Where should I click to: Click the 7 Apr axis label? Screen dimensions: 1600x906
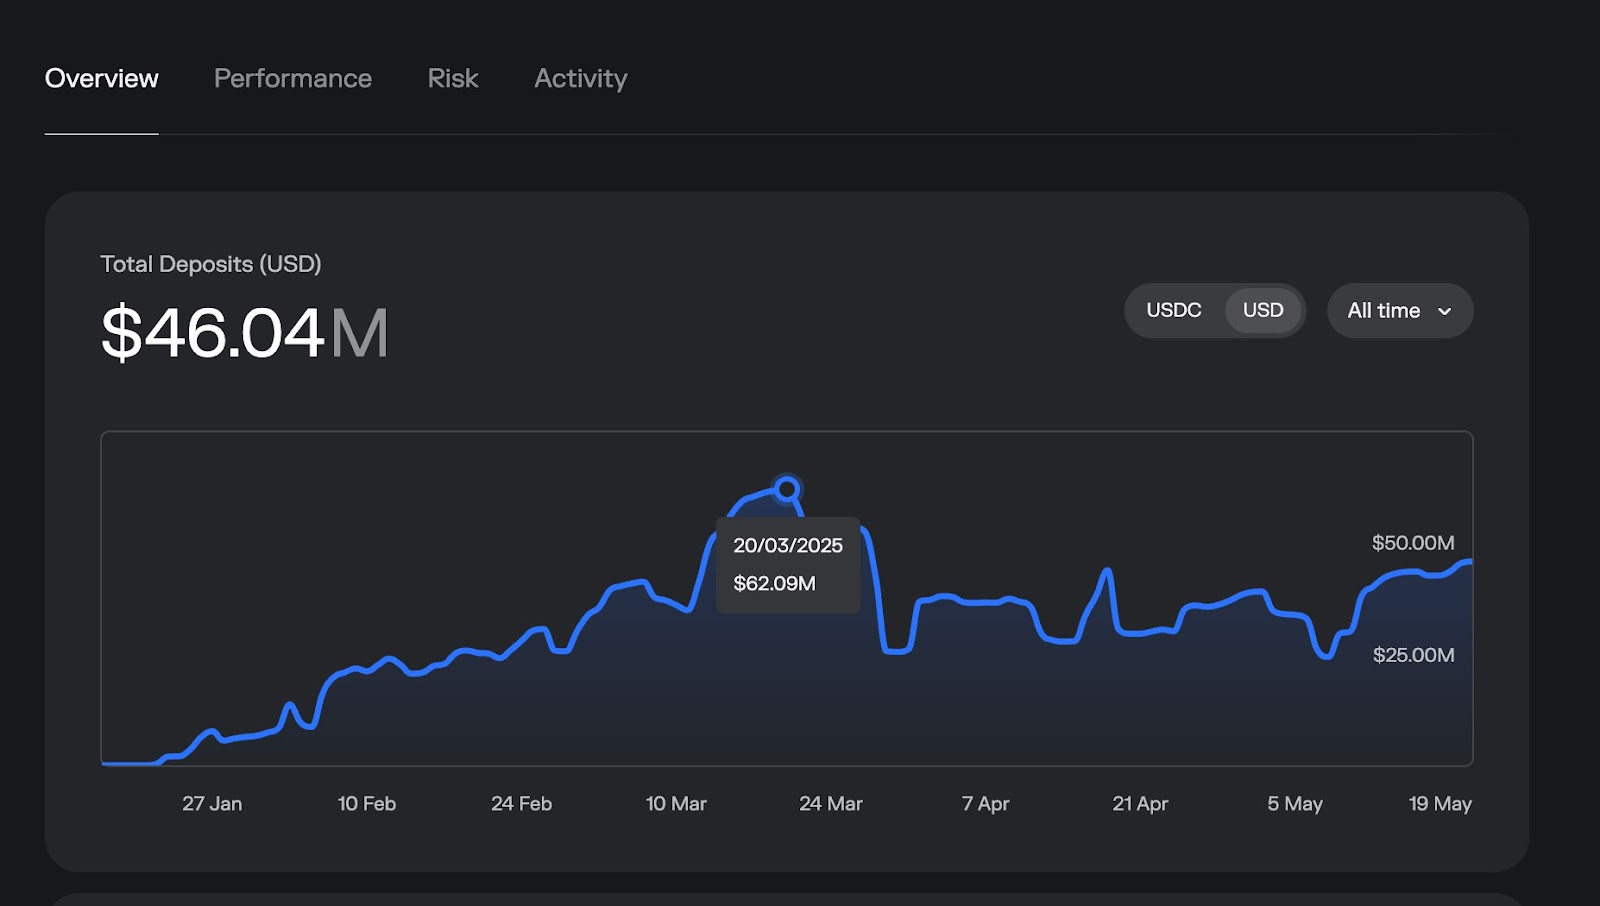985,804
